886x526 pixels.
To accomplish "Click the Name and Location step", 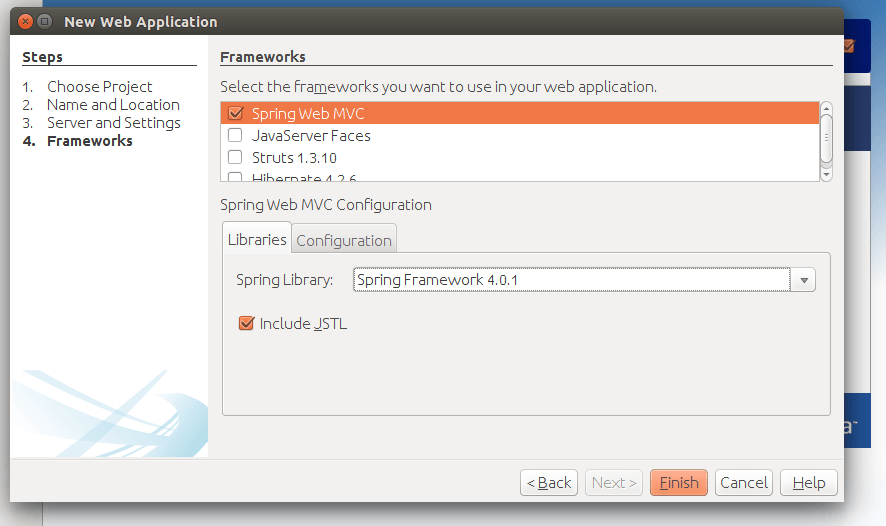I will point(113,105).
